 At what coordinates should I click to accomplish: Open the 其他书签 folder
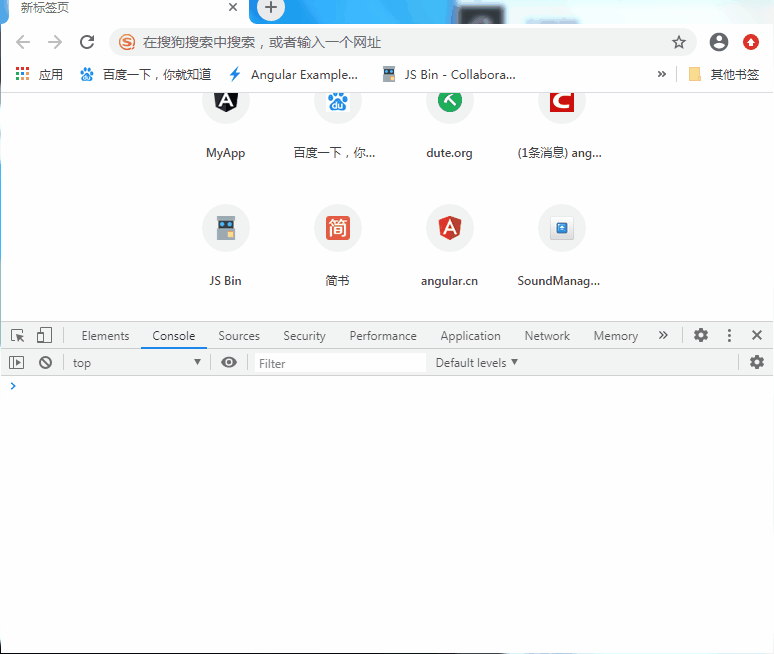(724, 75)
